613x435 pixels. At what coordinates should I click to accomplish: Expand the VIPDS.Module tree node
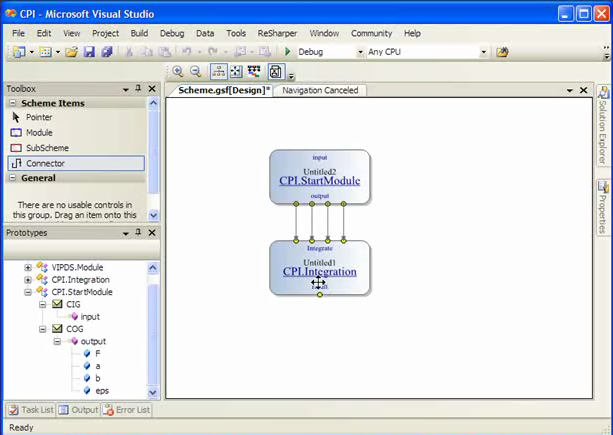tap(28, 267)
